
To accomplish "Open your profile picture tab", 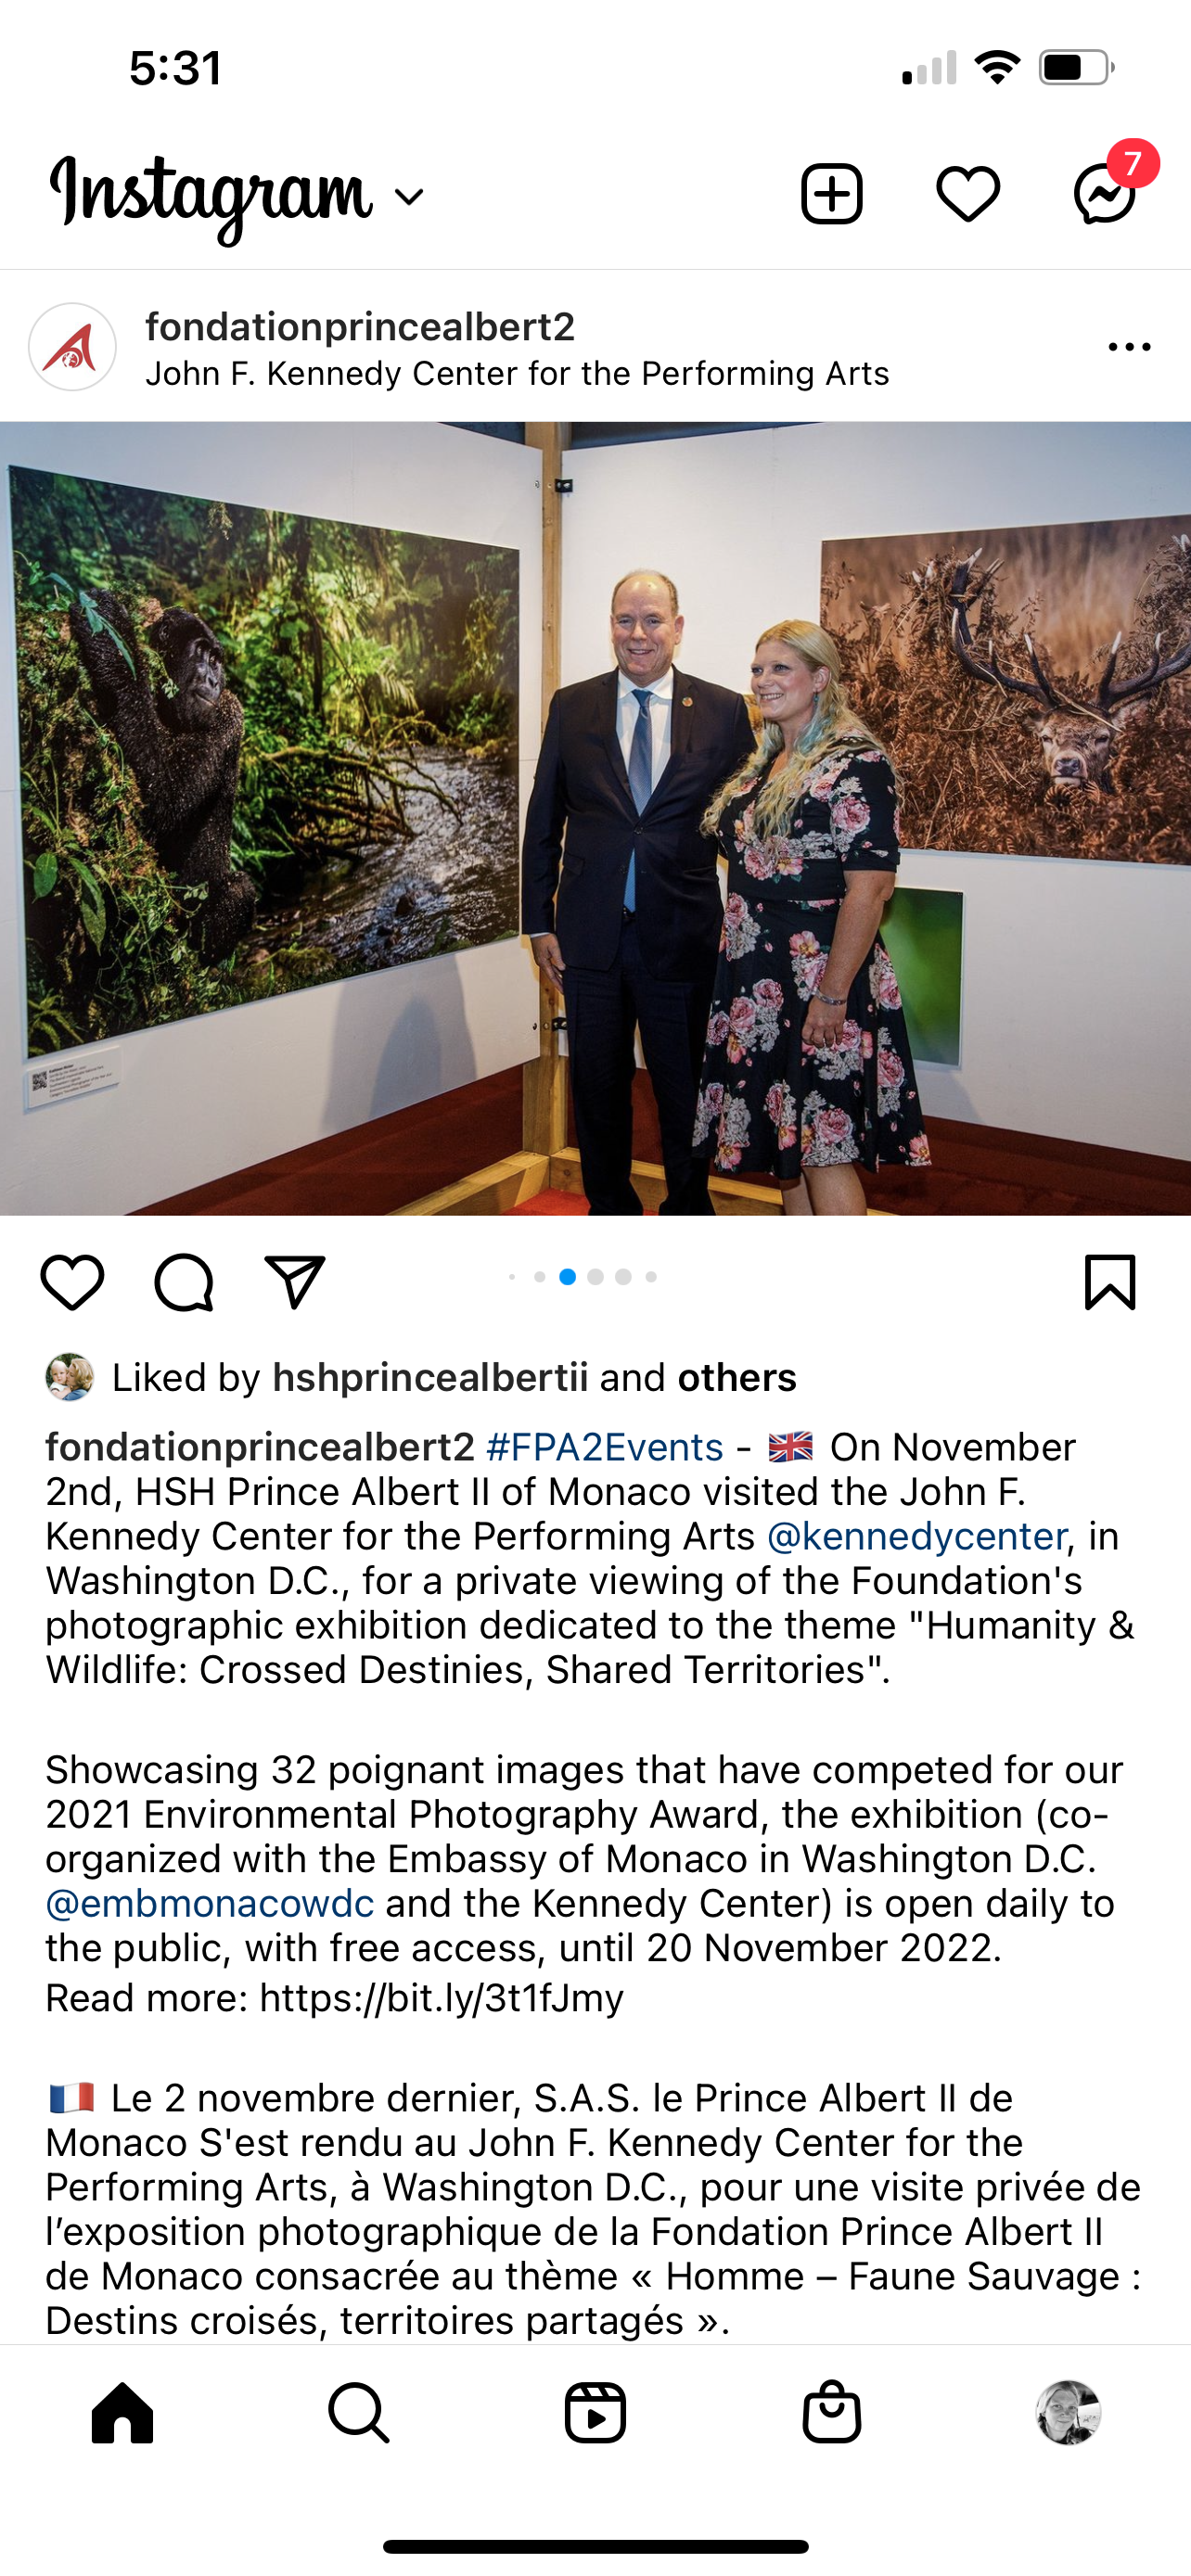I will [x=1068, y=2413].
